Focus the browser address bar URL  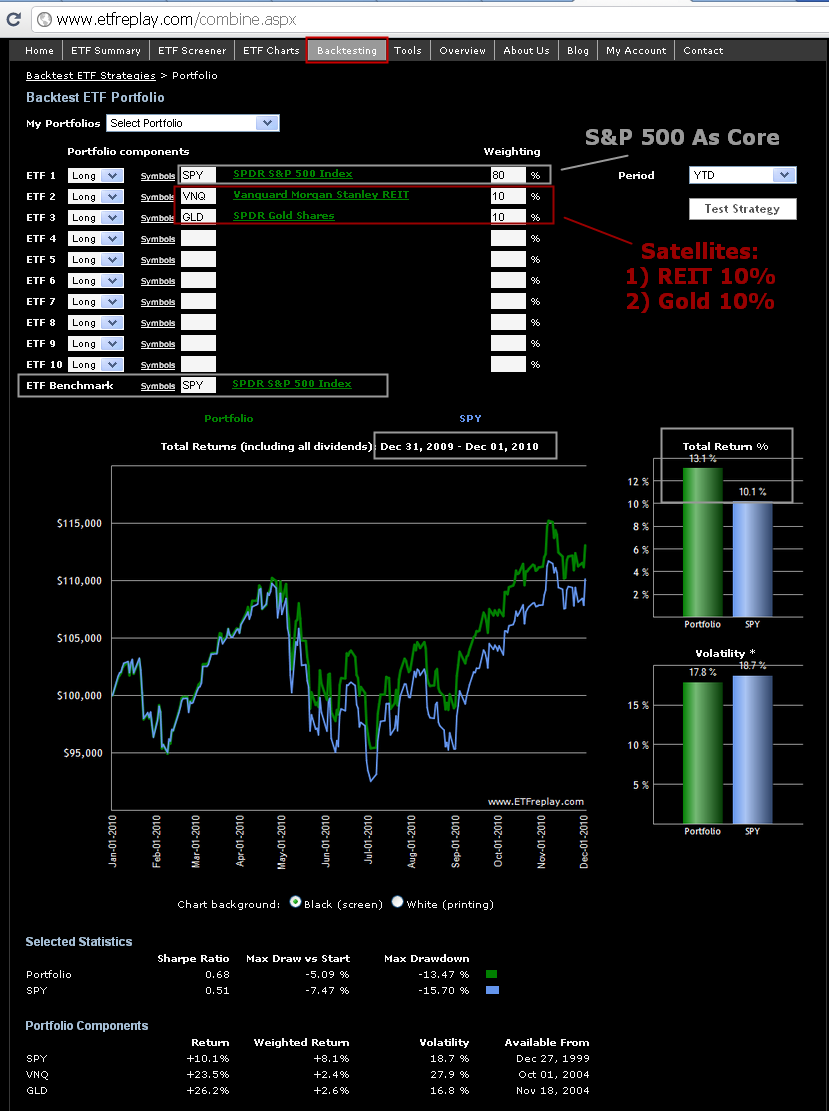pyautogui.click(x=176, y=20)
